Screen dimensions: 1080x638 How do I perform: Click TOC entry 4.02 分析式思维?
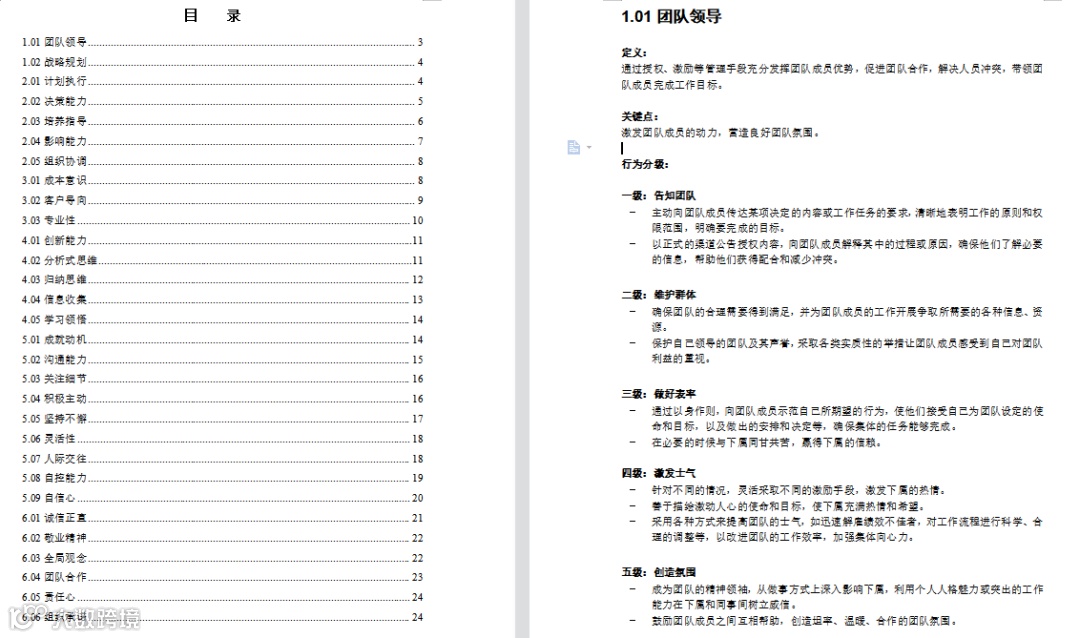222,260
